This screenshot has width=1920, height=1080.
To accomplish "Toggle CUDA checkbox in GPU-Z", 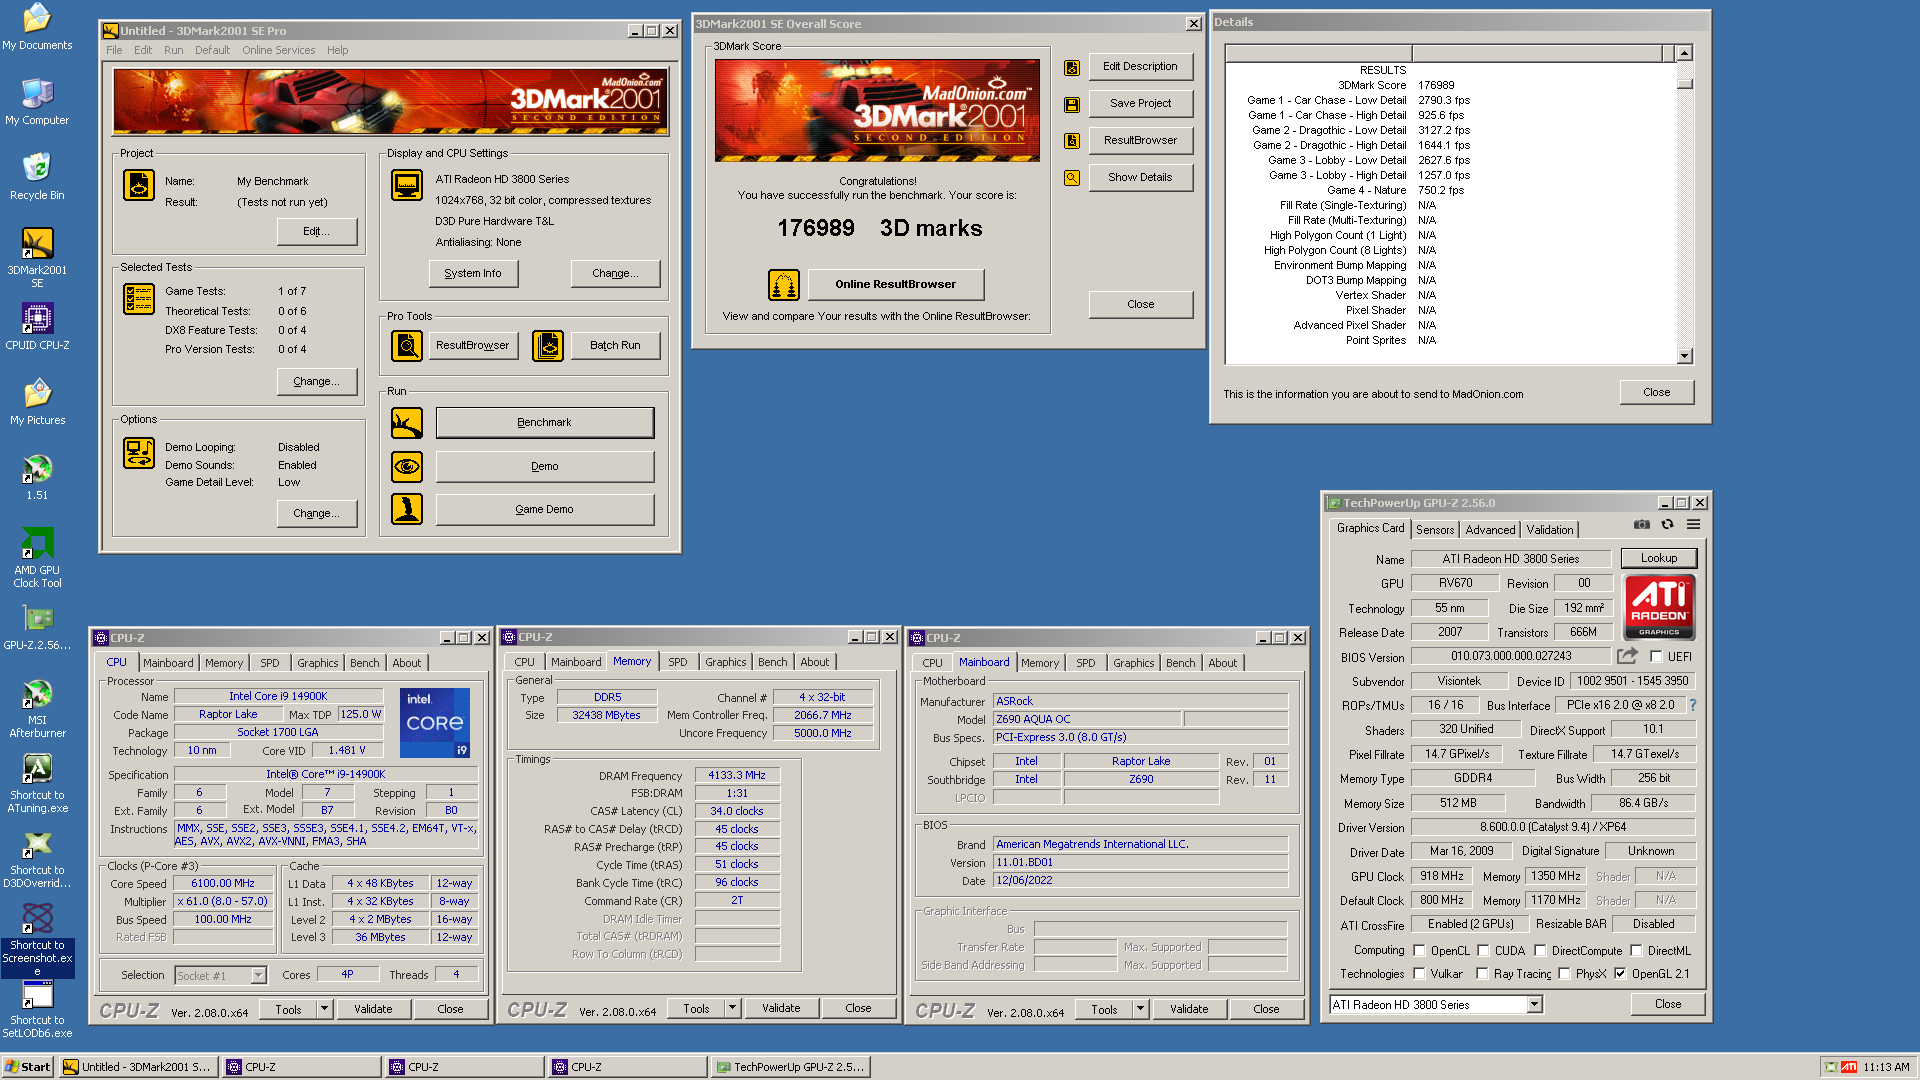I will (x=1483, y=951).
